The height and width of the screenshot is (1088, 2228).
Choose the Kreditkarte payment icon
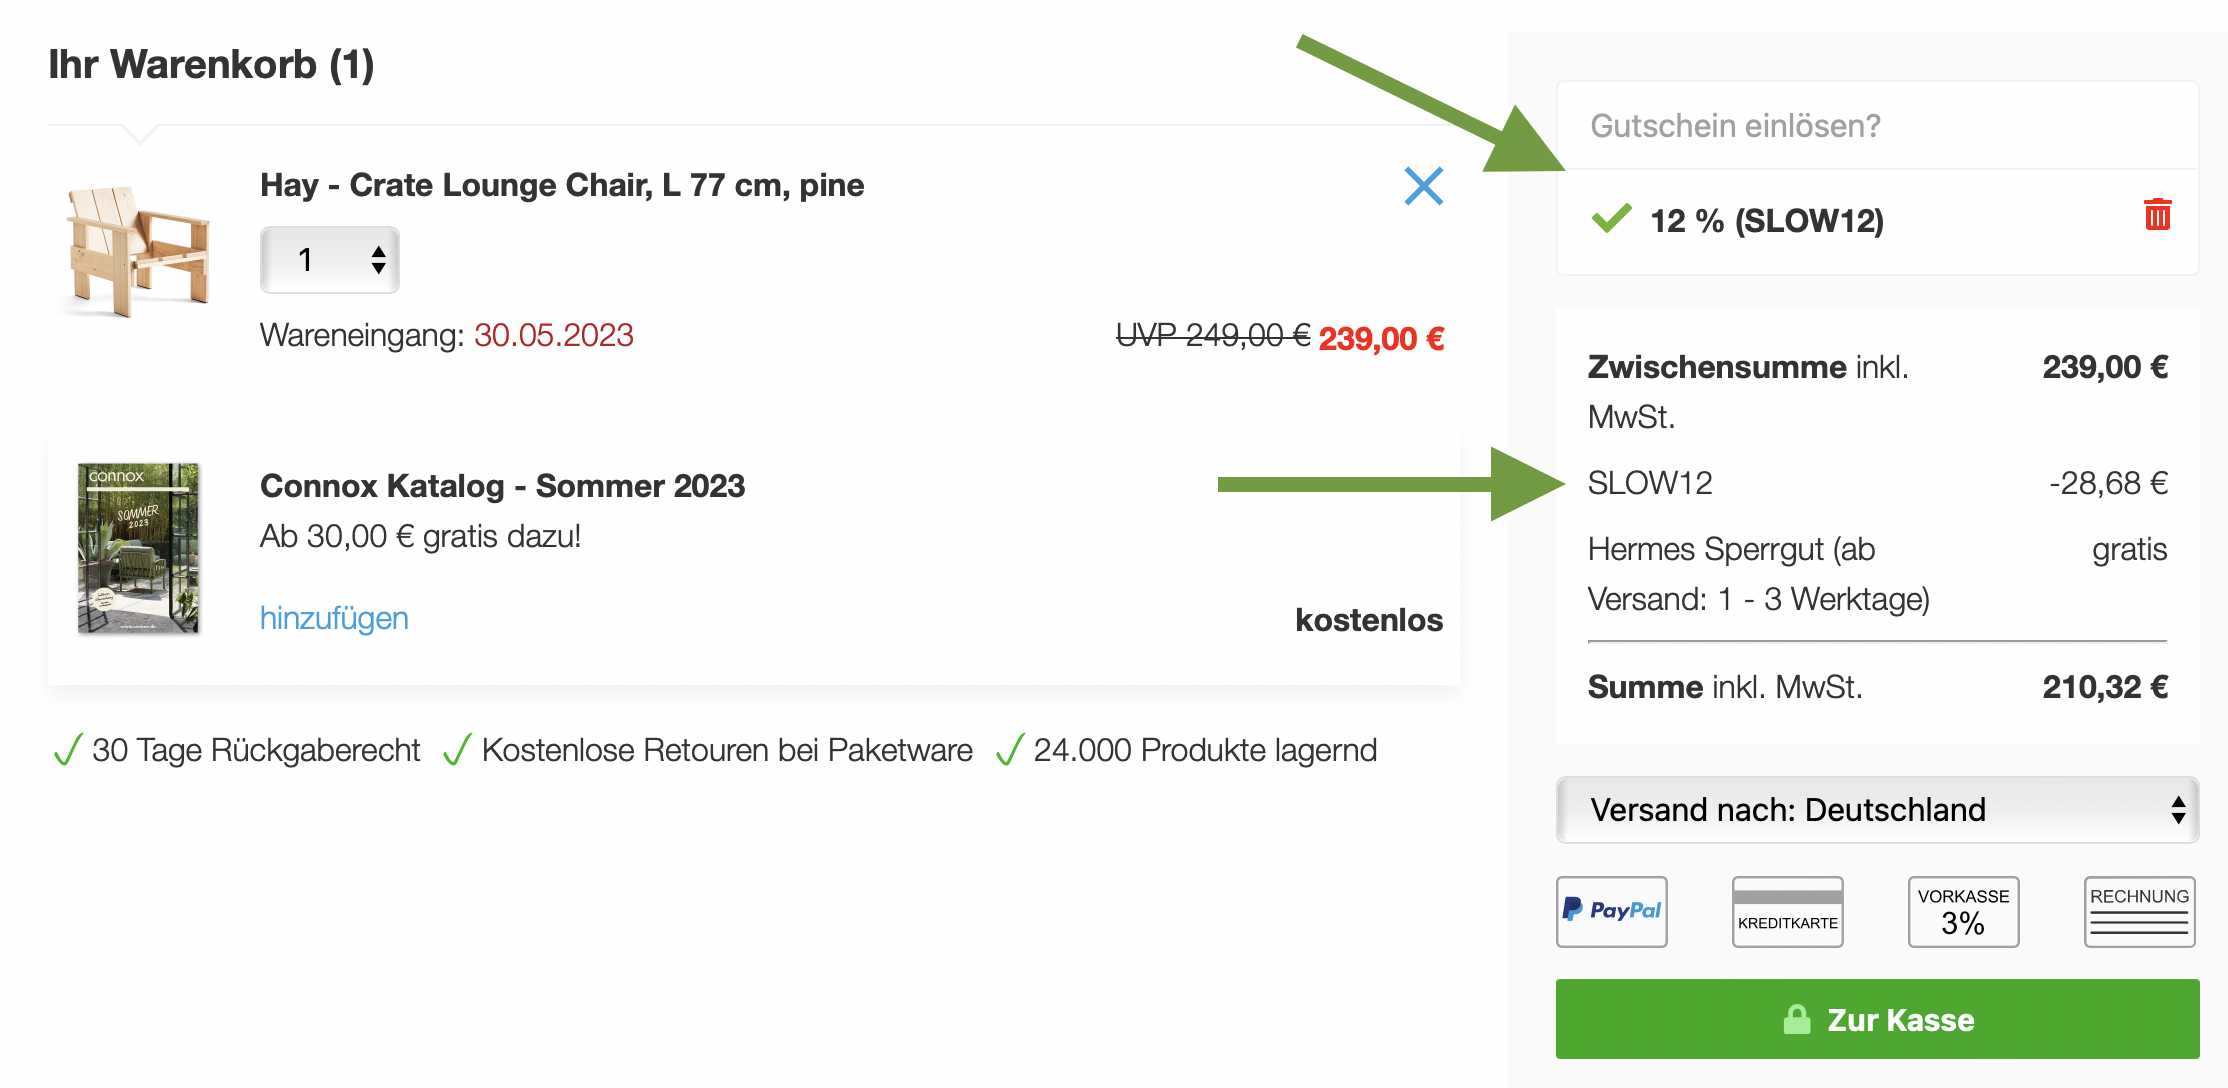pyautogui.click(x=1787, y=911)
